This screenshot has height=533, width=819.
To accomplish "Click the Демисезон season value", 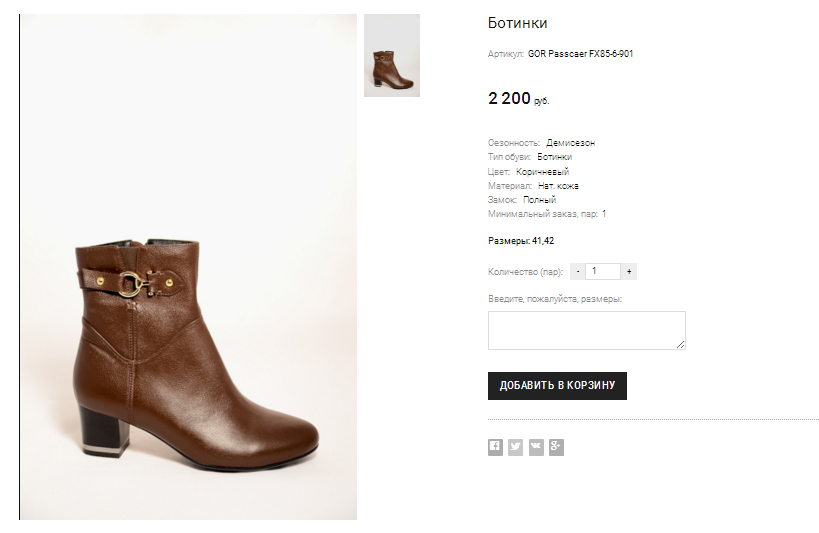I will [x=570, y=143].
